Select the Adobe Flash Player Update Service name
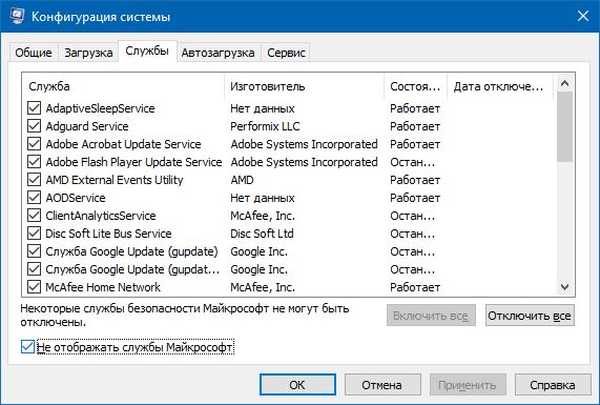The width and height of the screenshot is (600, 405). 134,162
